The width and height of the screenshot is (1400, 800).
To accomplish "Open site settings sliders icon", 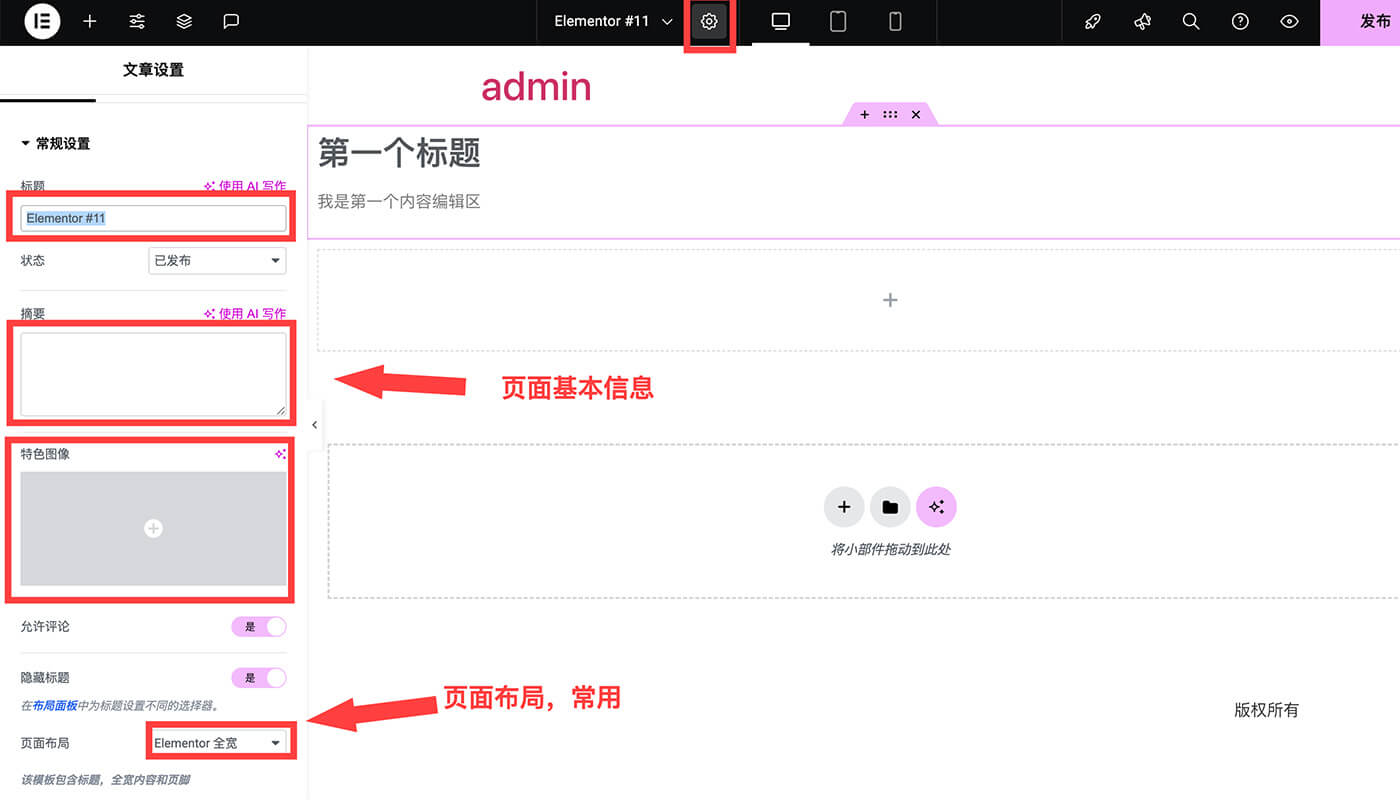I will (137, 21).
